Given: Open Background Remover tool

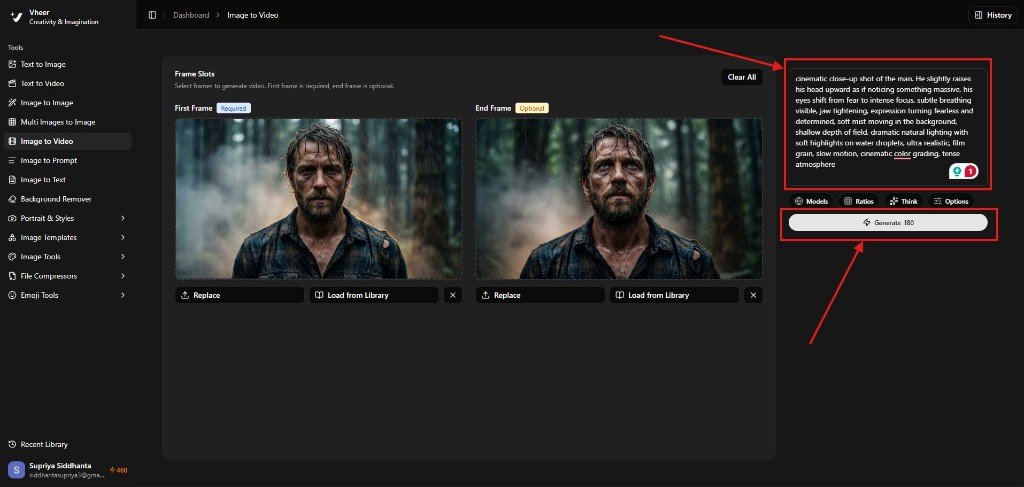Looking at the screenshot, I should tap(56, 199).
